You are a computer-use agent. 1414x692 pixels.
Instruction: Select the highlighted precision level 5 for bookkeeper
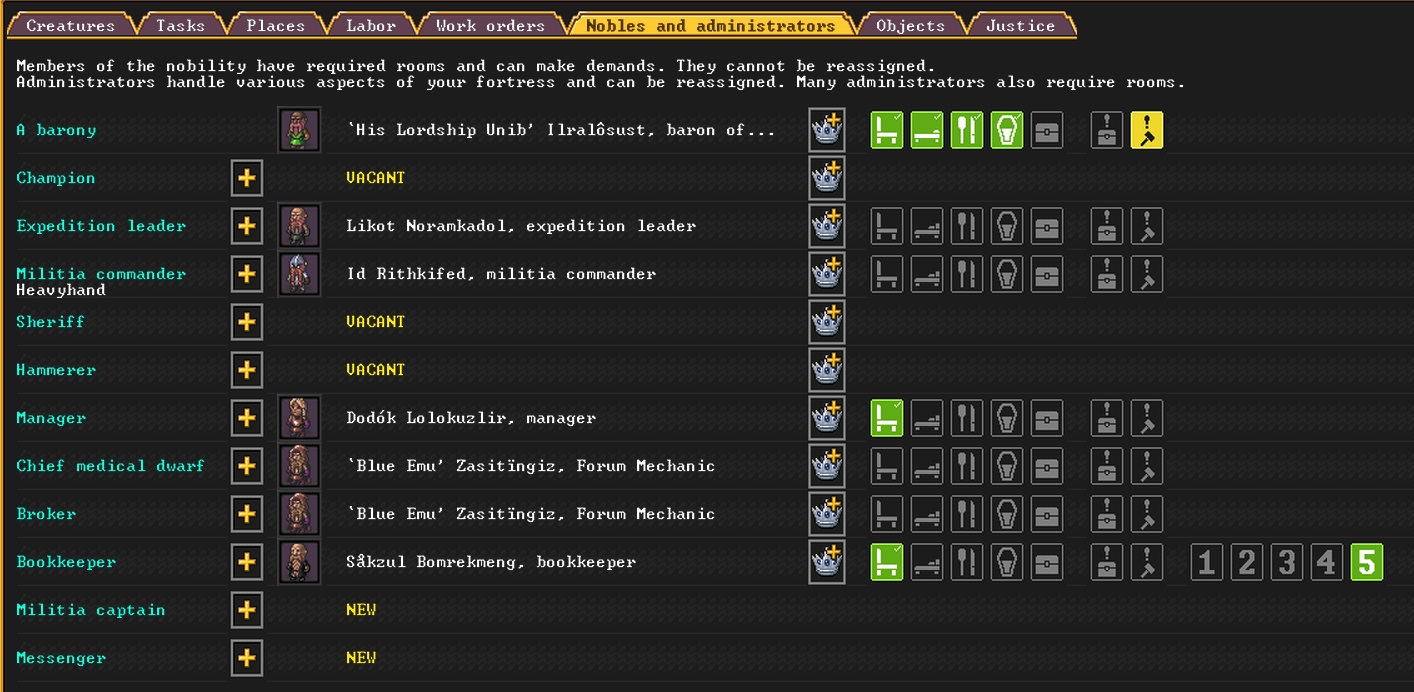(x=1366, y=562)
